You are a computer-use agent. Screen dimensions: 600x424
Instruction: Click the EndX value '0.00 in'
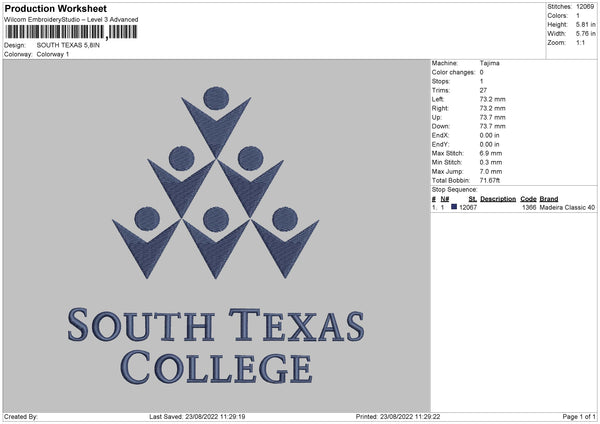[x=489, y=135]
